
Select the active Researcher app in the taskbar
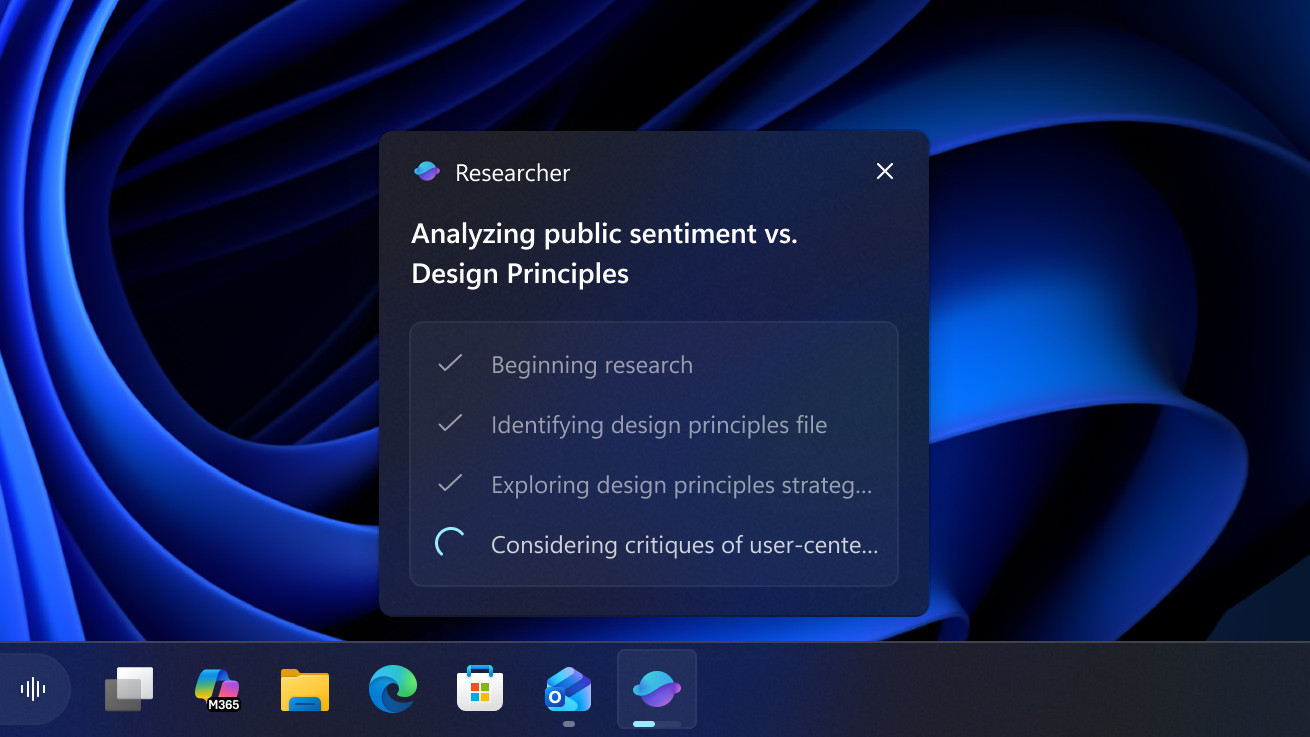[656, 689]
